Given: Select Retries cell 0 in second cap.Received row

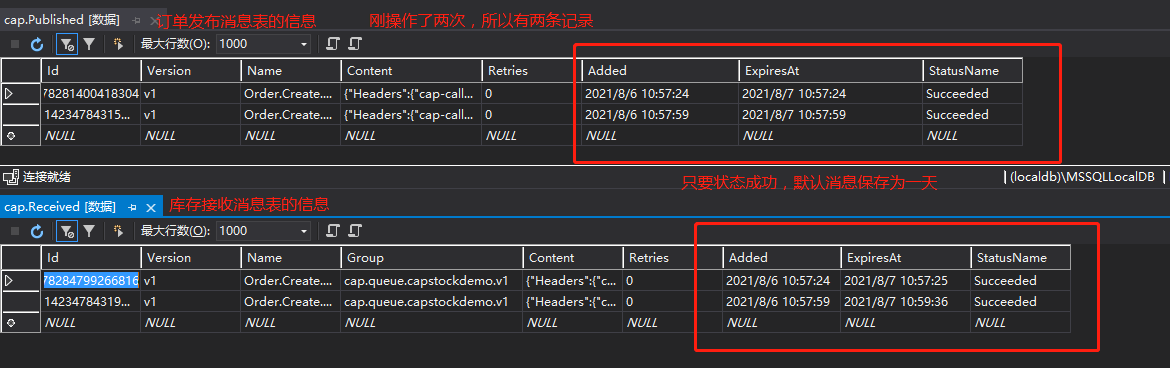Looking at the screenshot, I should (x=672, y=302).
